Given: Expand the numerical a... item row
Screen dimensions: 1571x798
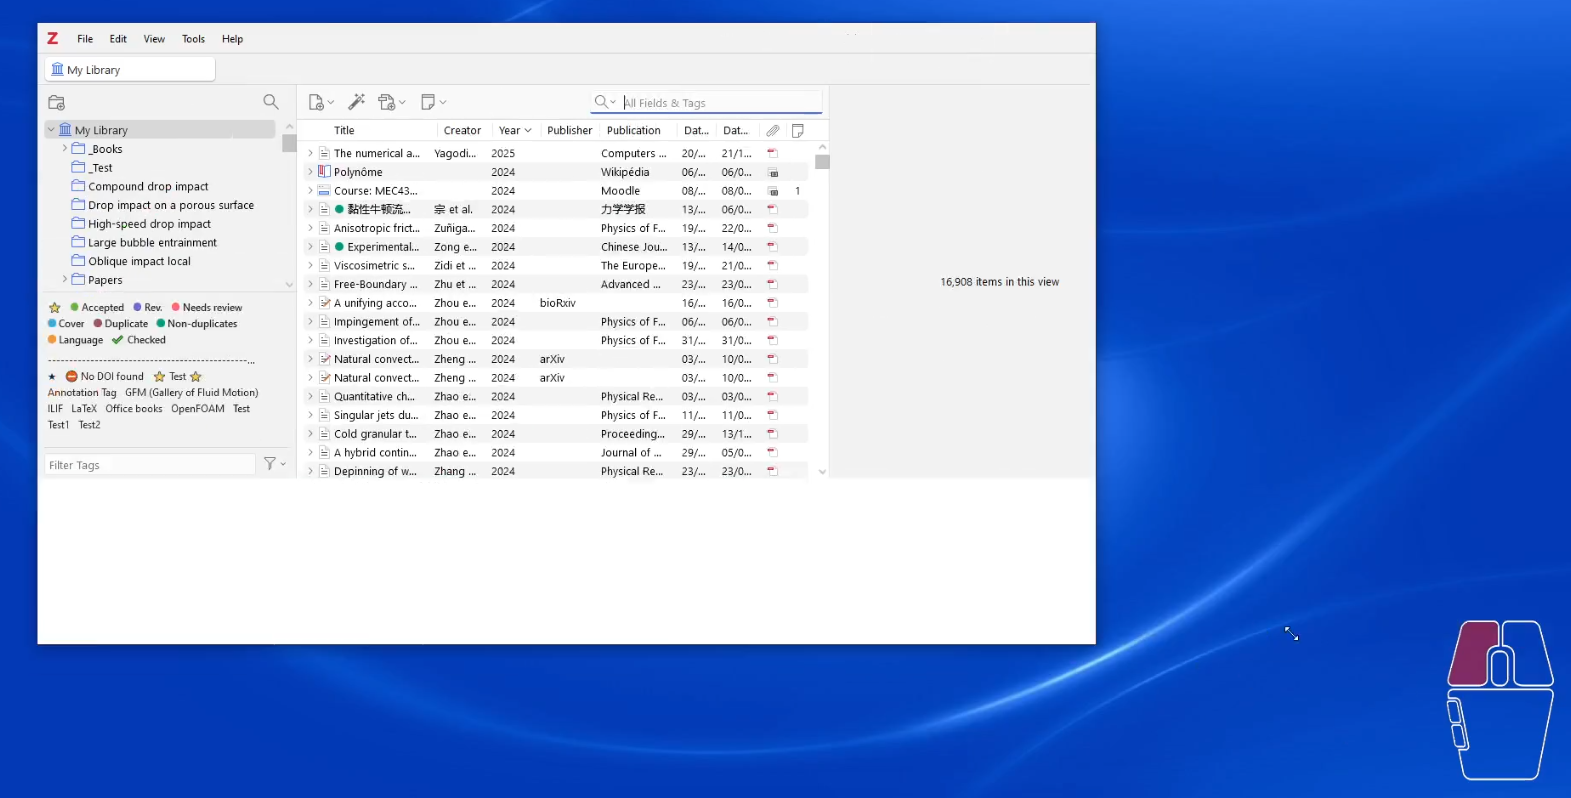Looking at the screenshot, I should [x=311, y=153].
